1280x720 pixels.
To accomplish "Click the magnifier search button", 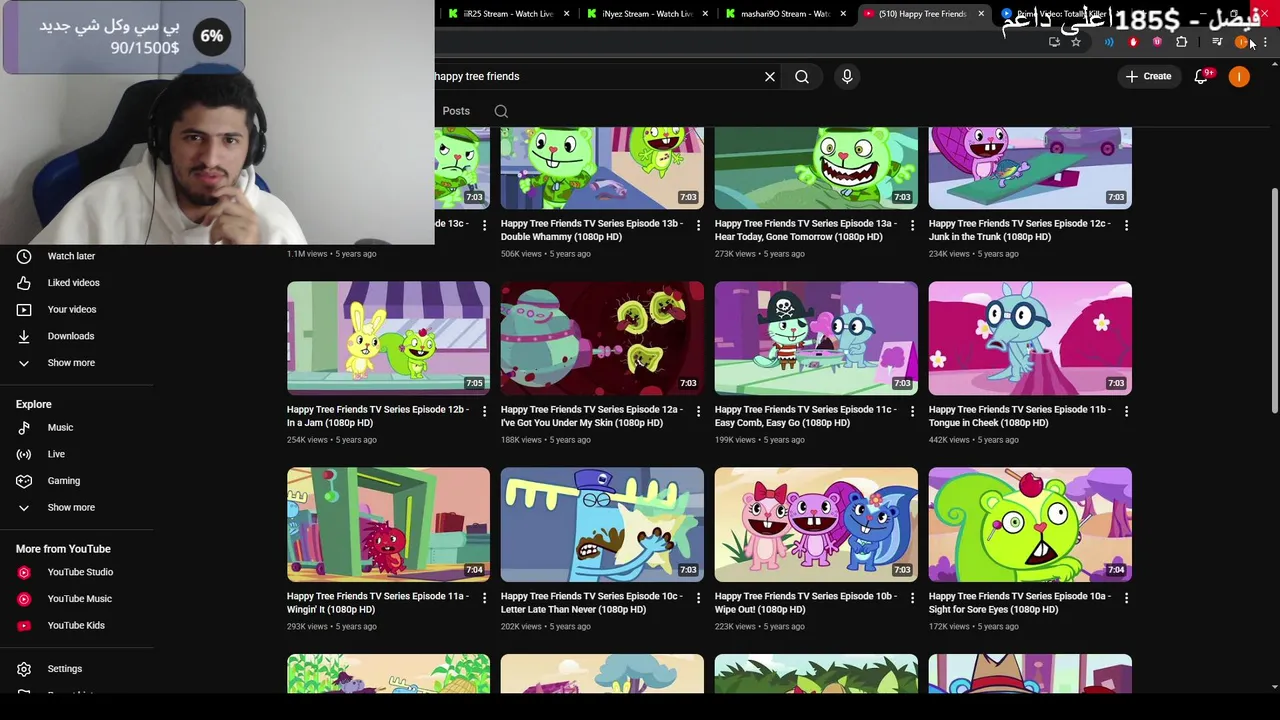I will click(802, 76).
